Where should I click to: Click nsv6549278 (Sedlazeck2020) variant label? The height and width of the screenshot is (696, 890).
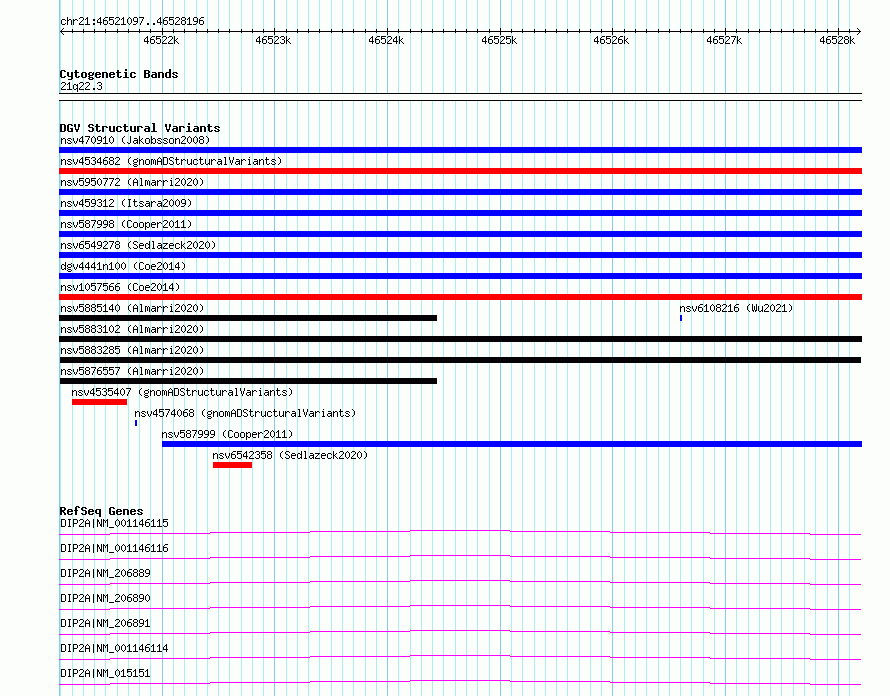(138, 245)
